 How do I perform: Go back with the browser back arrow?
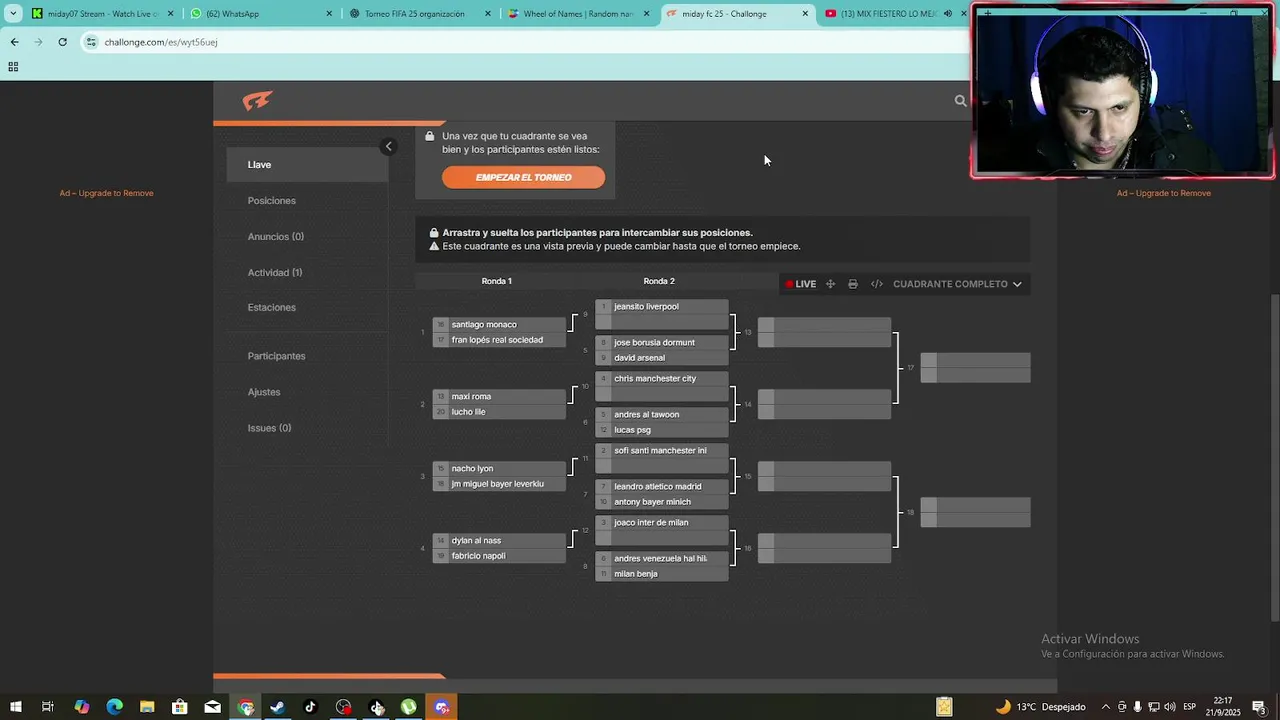point(14,42)
